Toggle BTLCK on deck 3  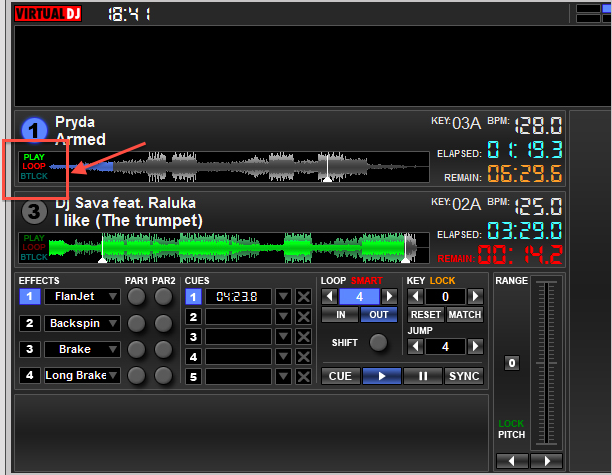point(34,257)
